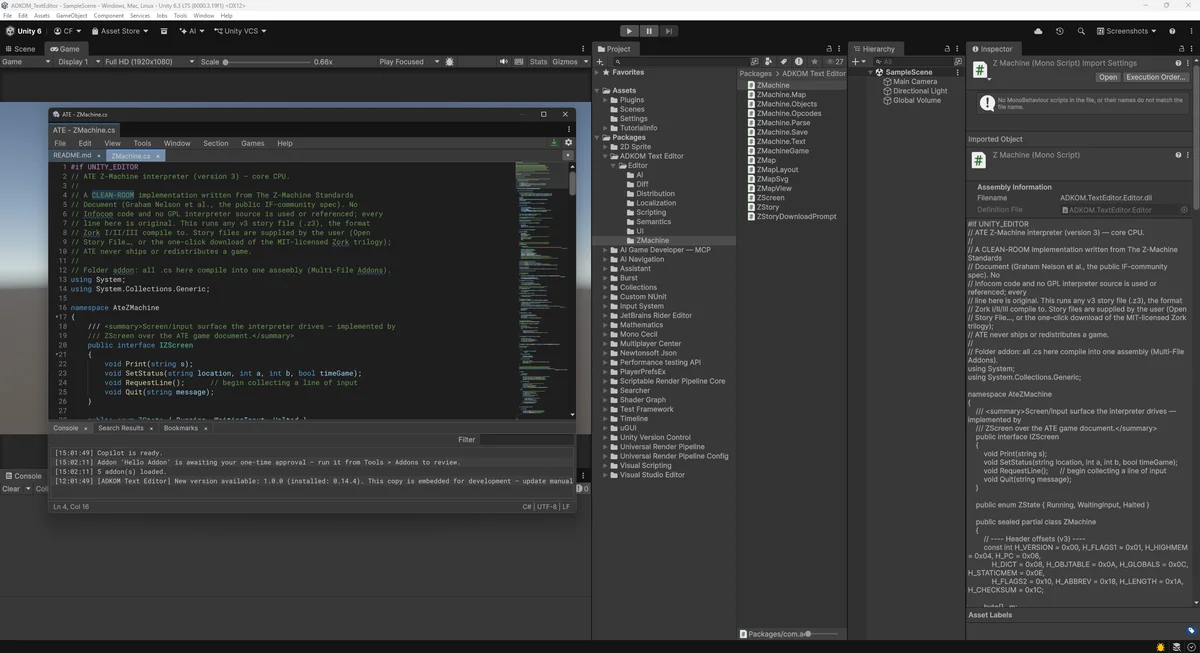The width and height of the screenshot is (1200, 653).
Task: Open the global search magnifier icon
Action: pos(1081,31)
